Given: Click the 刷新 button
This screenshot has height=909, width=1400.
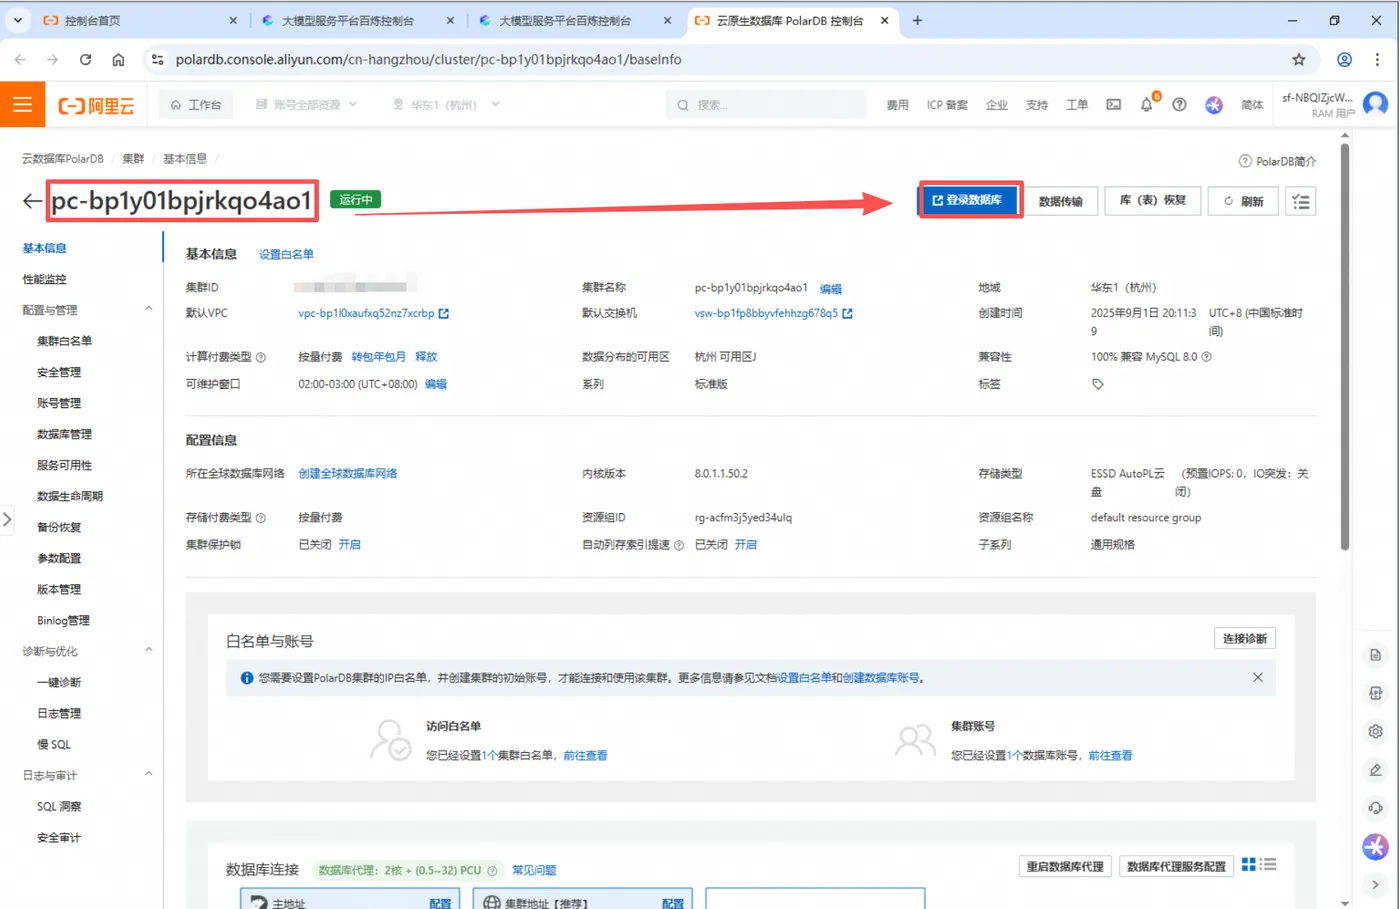Looking at the screenshot, I should click(x=1243, y=201).
